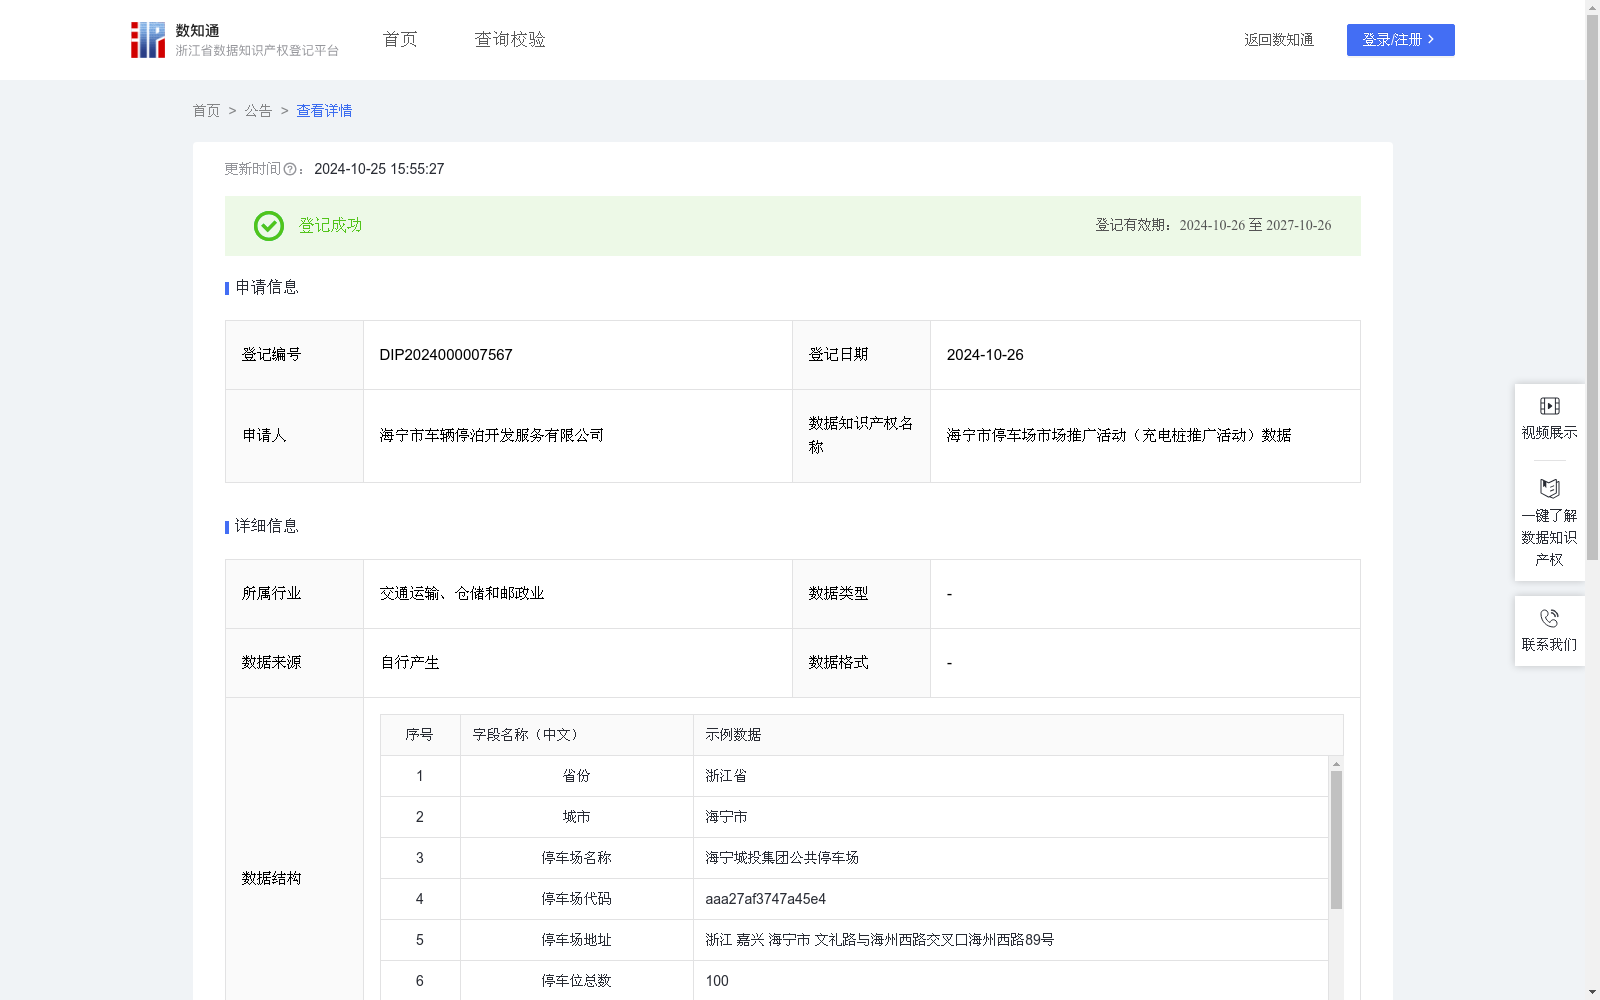Click the 返回数知通 link
1600x1000 pixels.
coord(1279,40)
